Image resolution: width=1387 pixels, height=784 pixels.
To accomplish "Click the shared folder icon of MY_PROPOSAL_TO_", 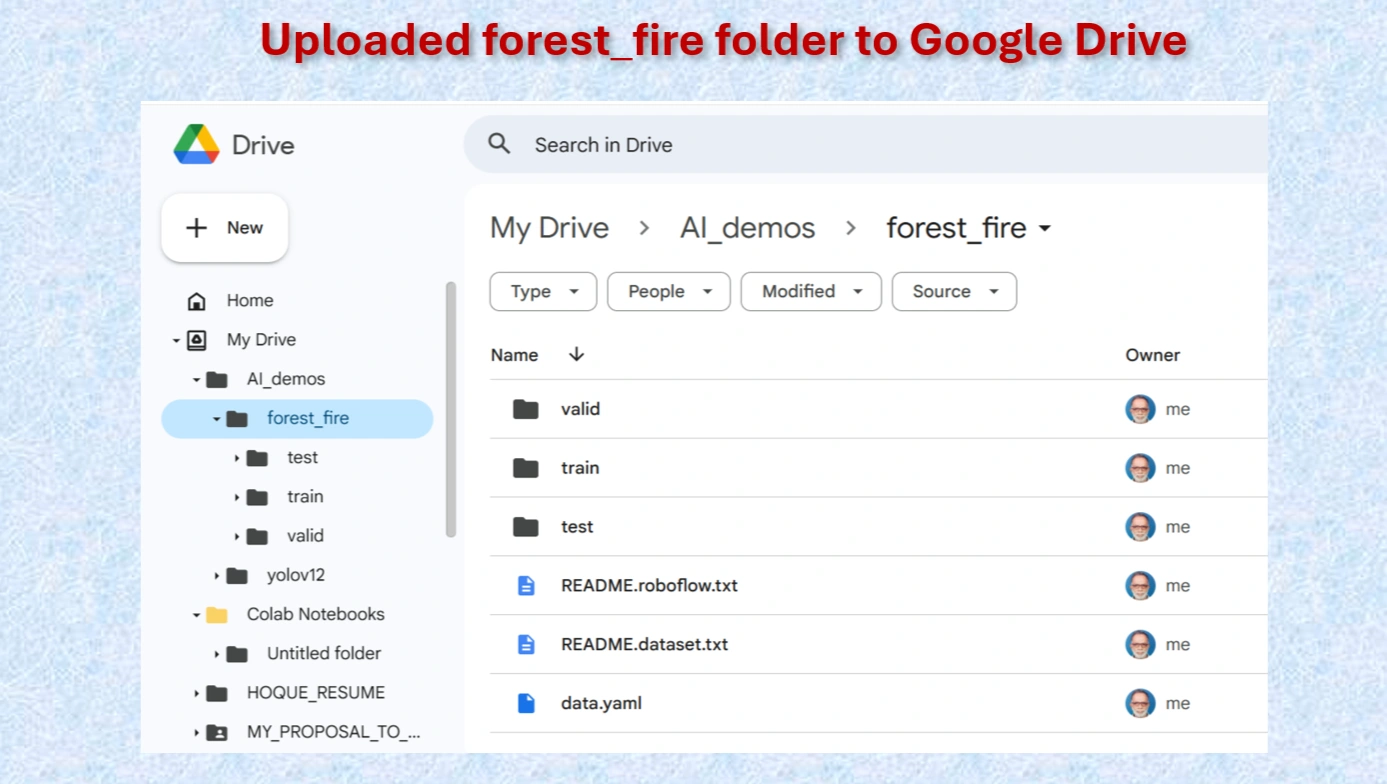I will [x=217, y=732].
